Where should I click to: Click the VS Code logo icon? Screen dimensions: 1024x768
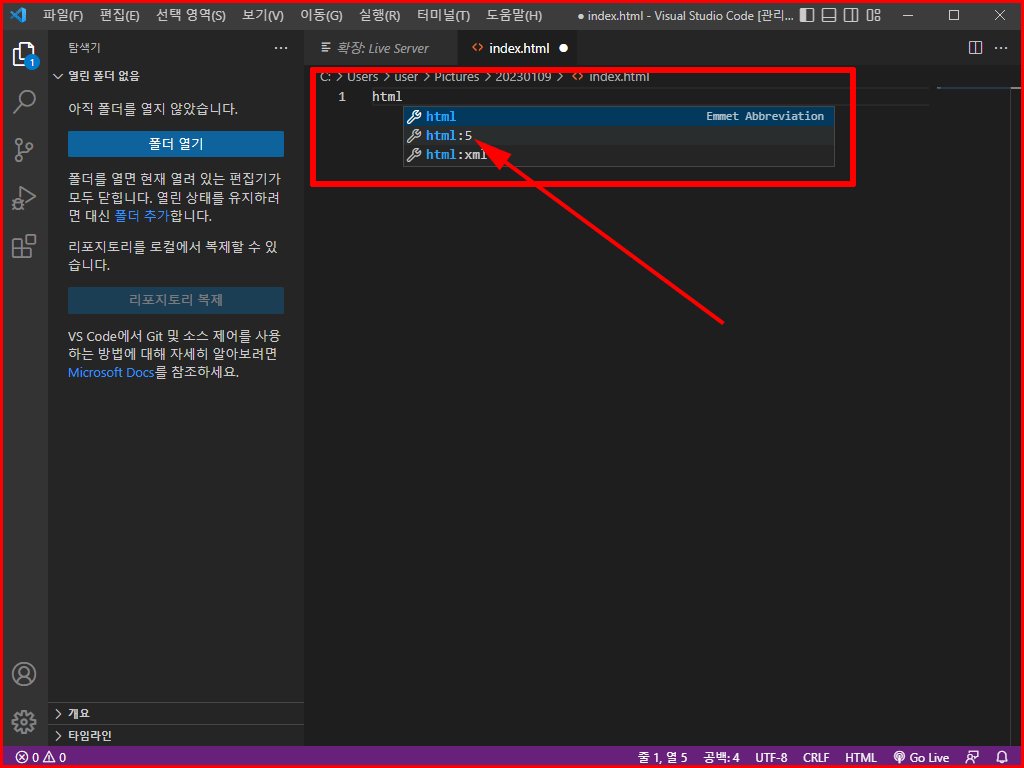(18, 14)
